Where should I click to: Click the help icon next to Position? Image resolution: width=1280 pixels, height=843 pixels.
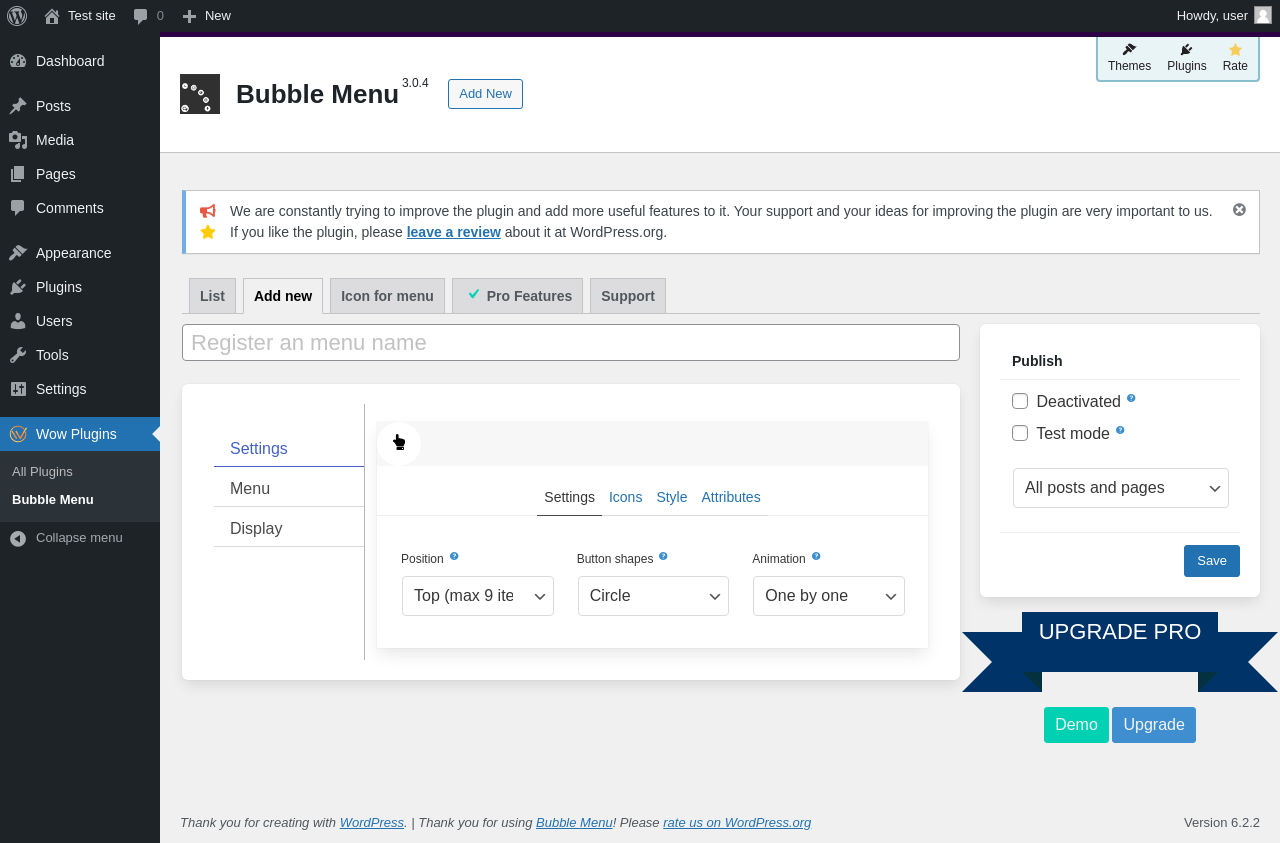[454, 556]
